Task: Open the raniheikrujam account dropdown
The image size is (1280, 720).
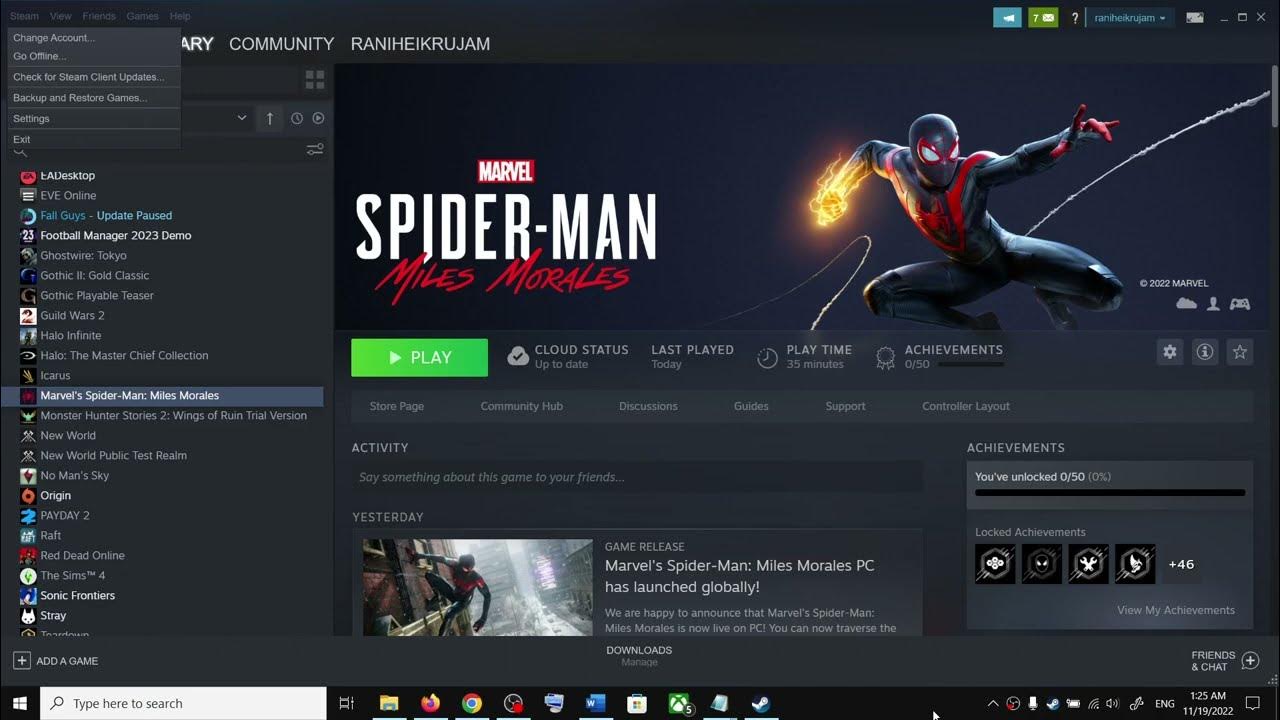Action: pos(1130,18)
